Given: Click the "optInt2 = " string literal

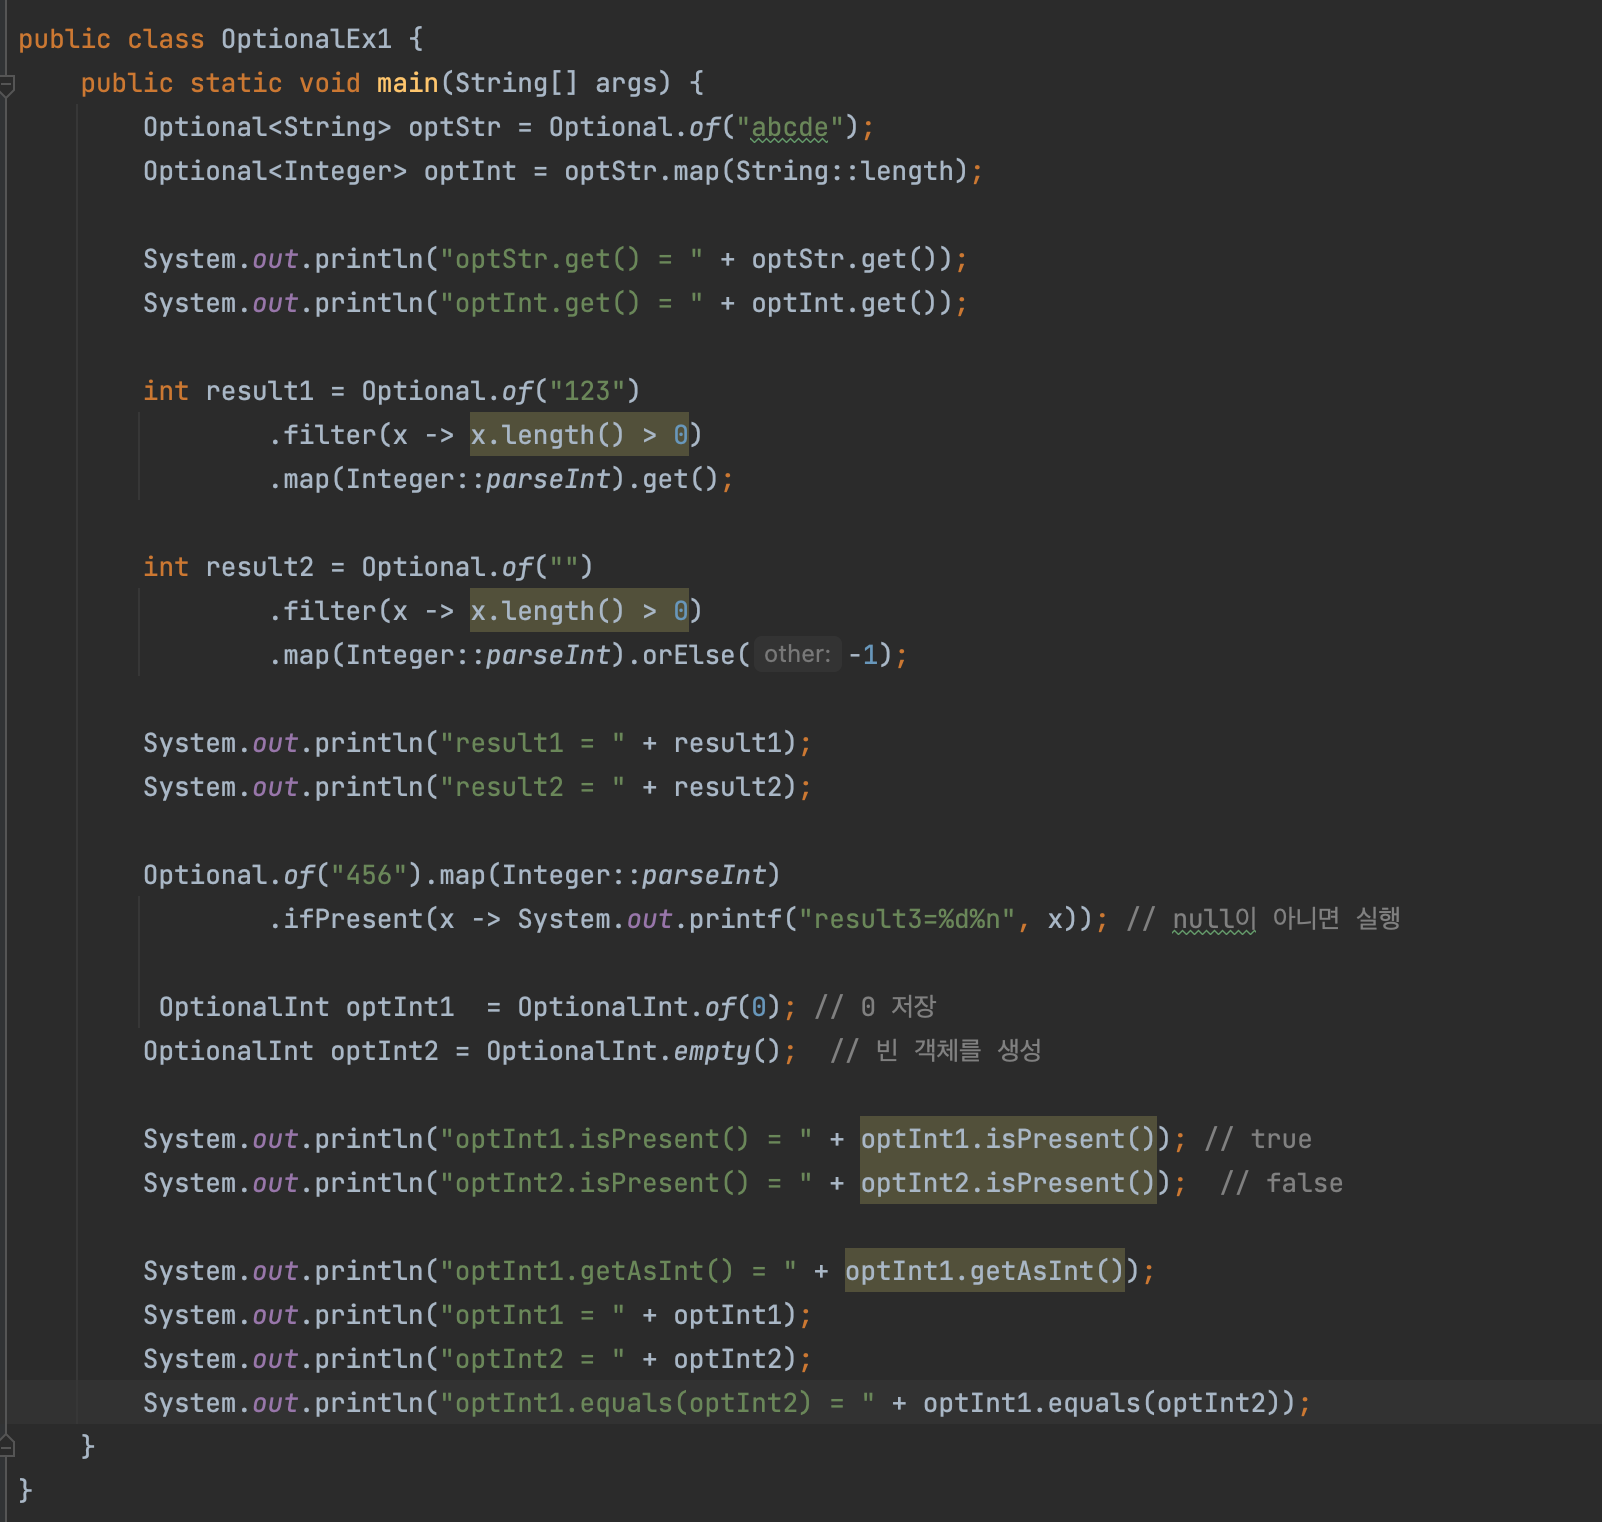Looking at the screenshot, I should (532, 1359).
